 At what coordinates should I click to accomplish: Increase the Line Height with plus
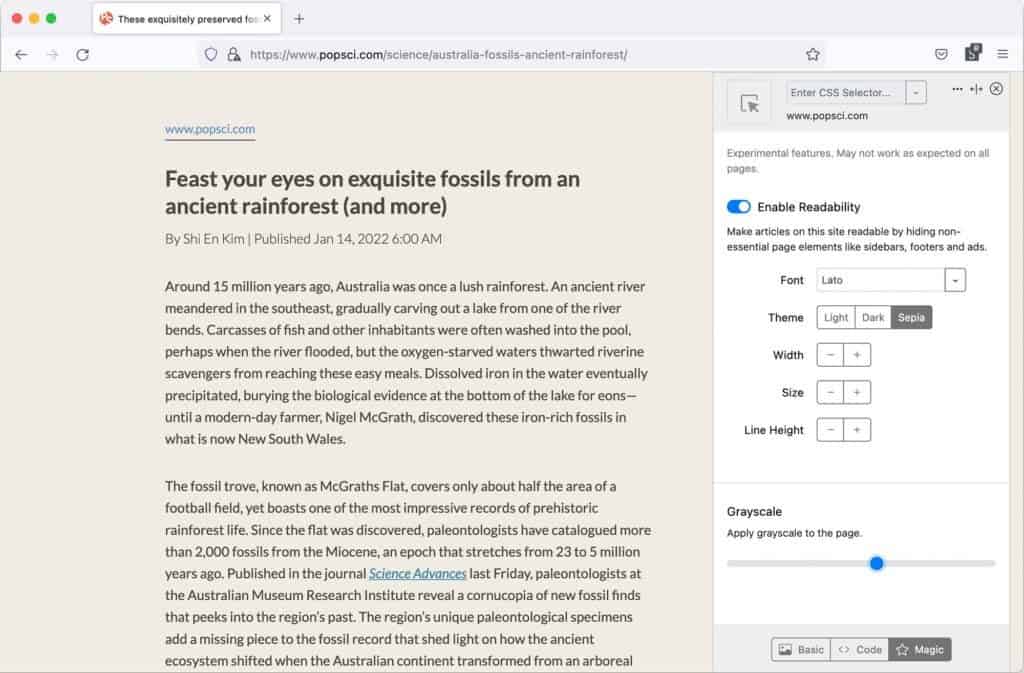tap(857, 430)
